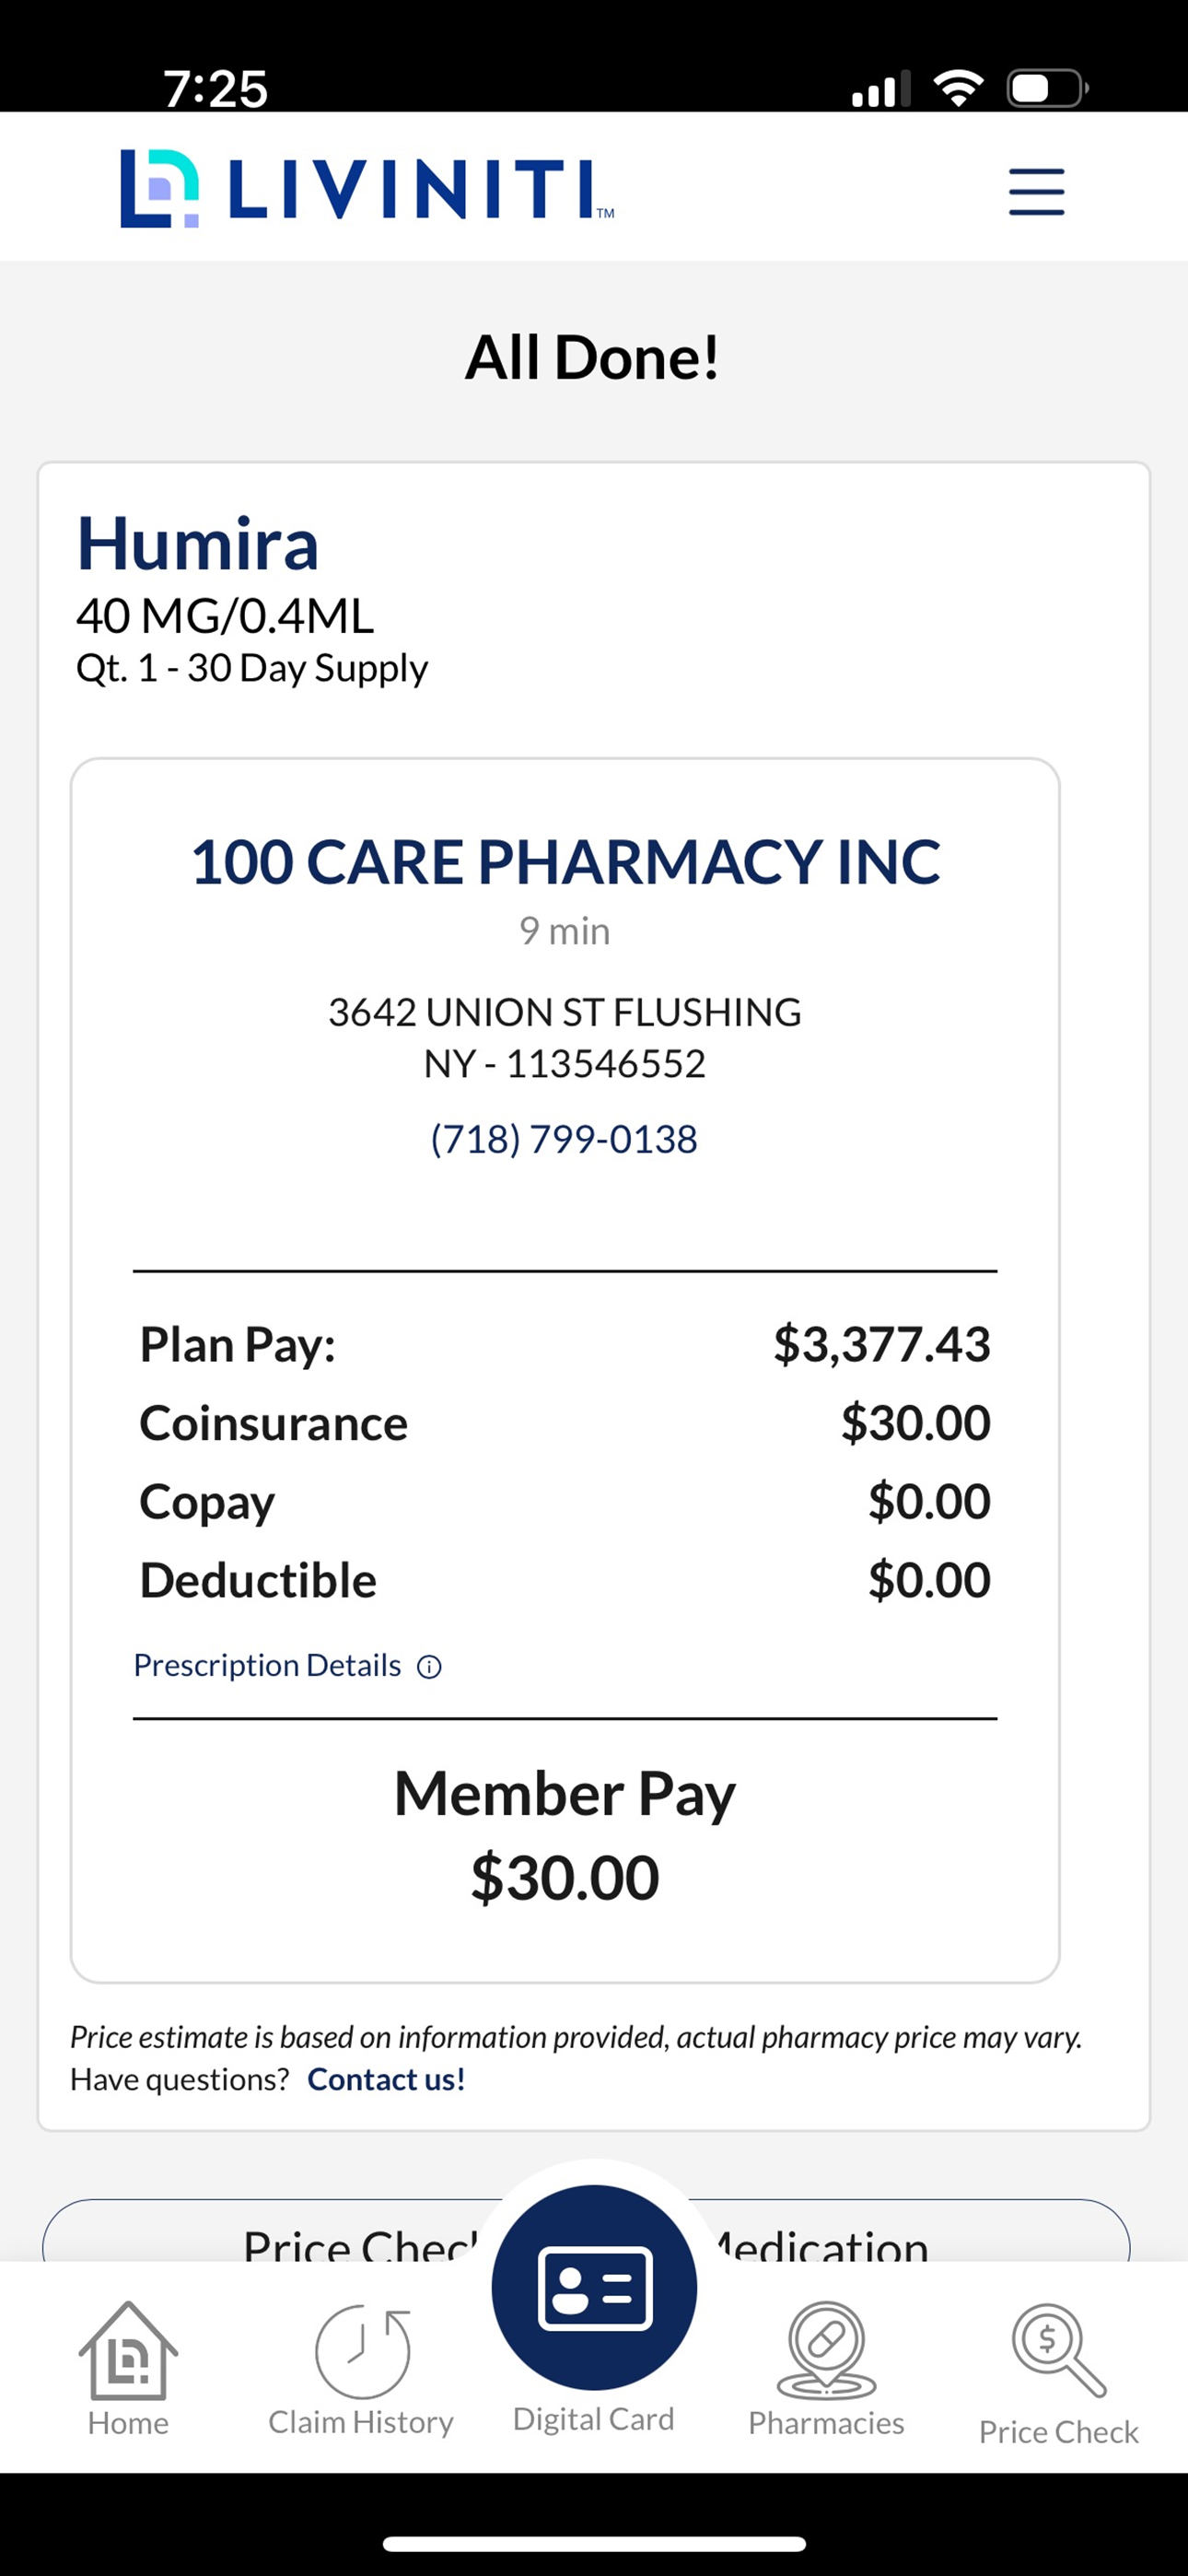Tap the Member Pay $30.00 amount
This screenshot has width=1188, height=2576.
[x=565, y=1877]
